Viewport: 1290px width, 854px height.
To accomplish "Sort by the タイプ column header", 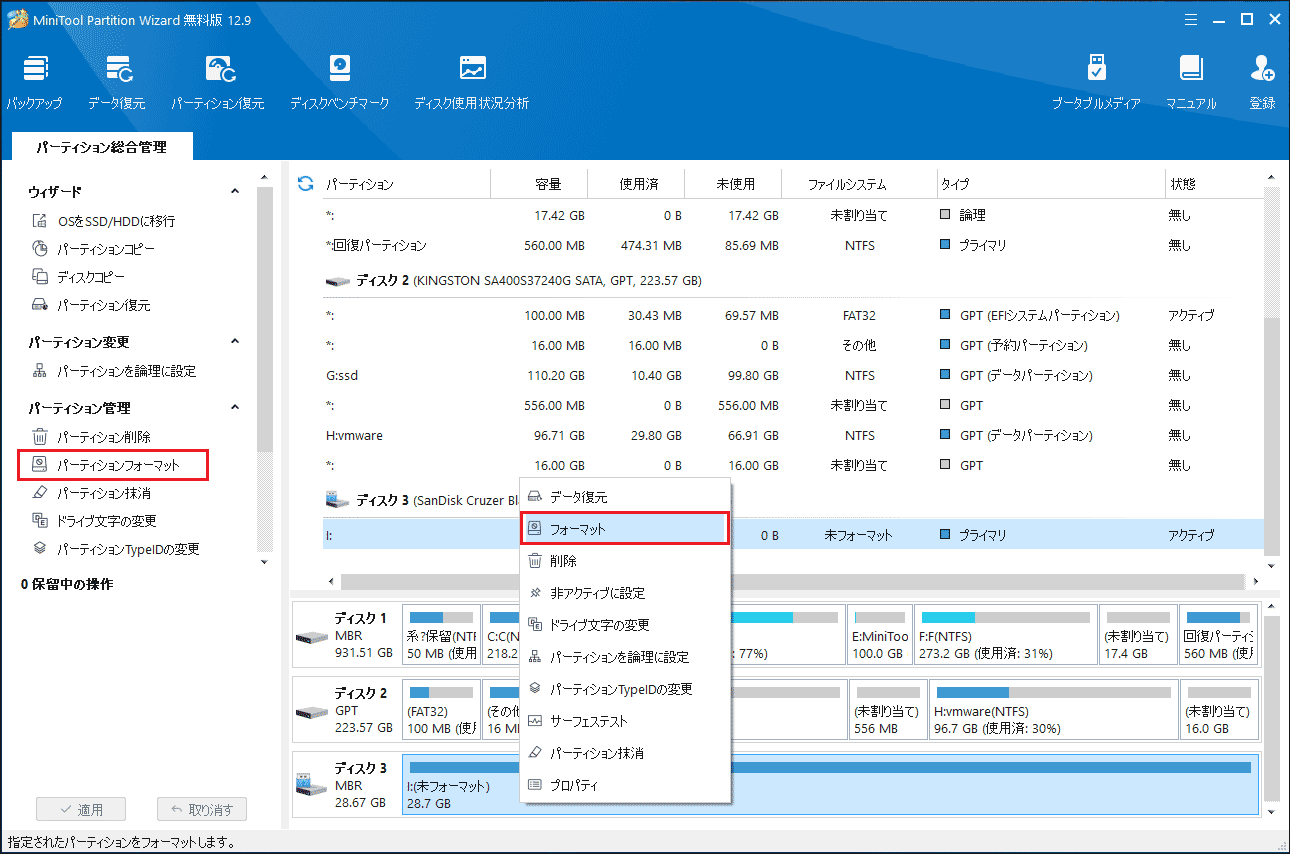I will click(1049, 184).
